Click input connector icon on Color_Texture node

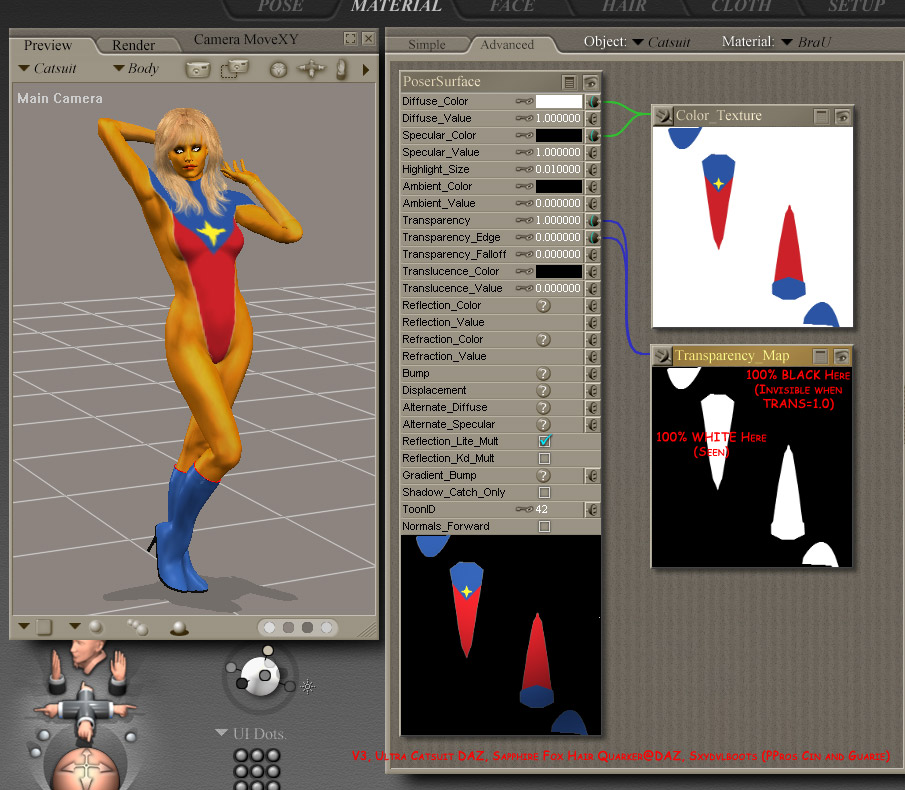click(x=663, y=116)
